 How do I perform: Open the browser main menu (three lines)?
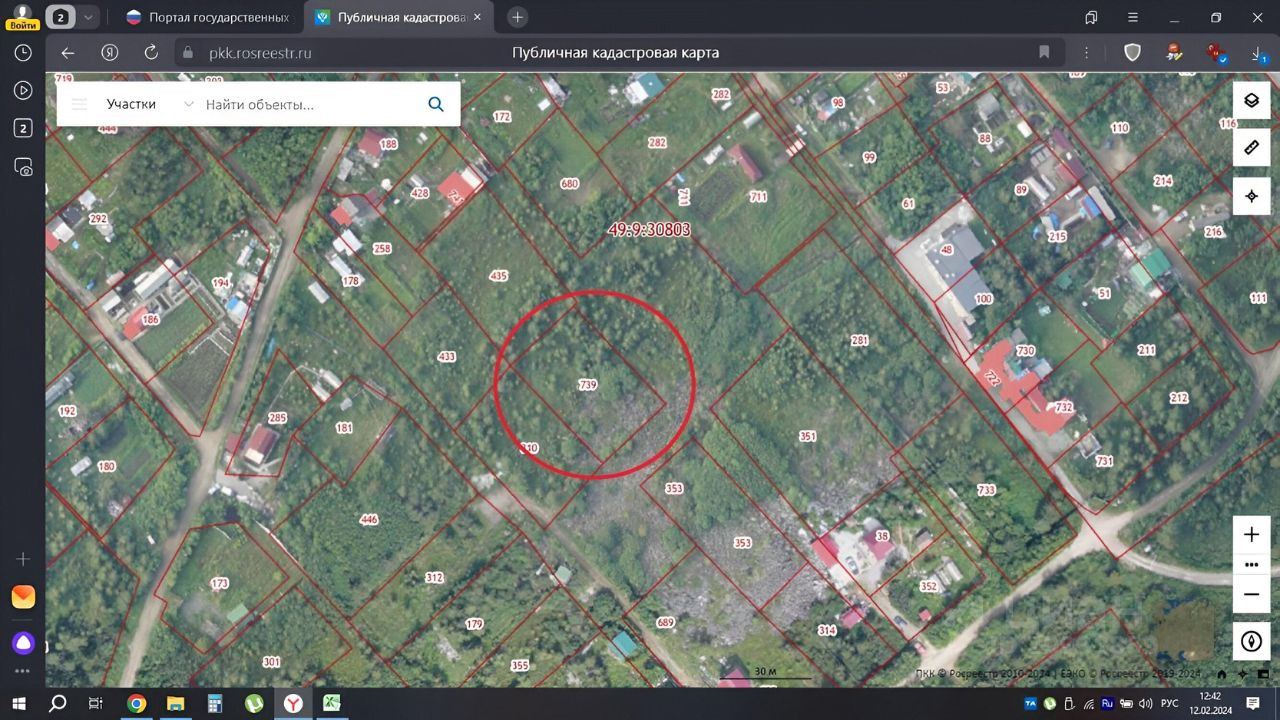(1135, 17)
